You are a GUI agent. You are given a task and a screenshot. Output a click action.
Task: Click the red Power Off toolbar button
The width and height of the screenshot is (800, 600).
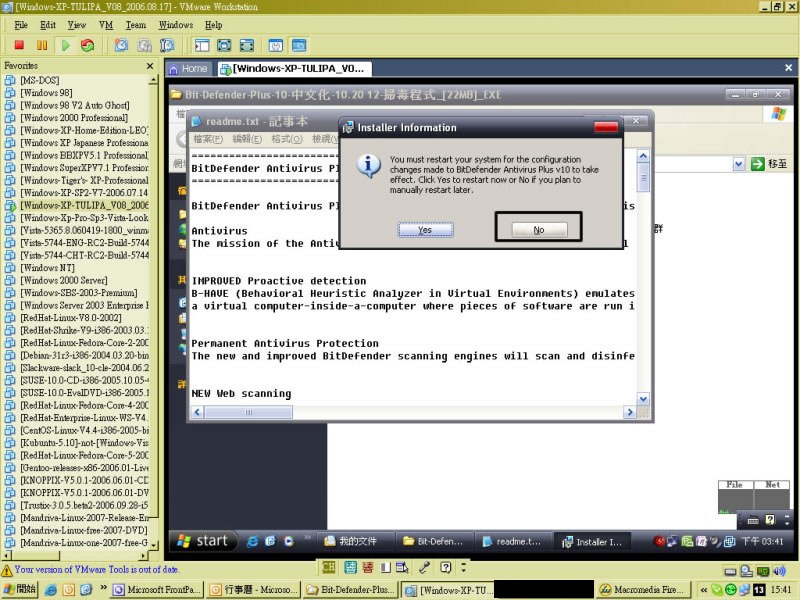[x=19, y=45]
